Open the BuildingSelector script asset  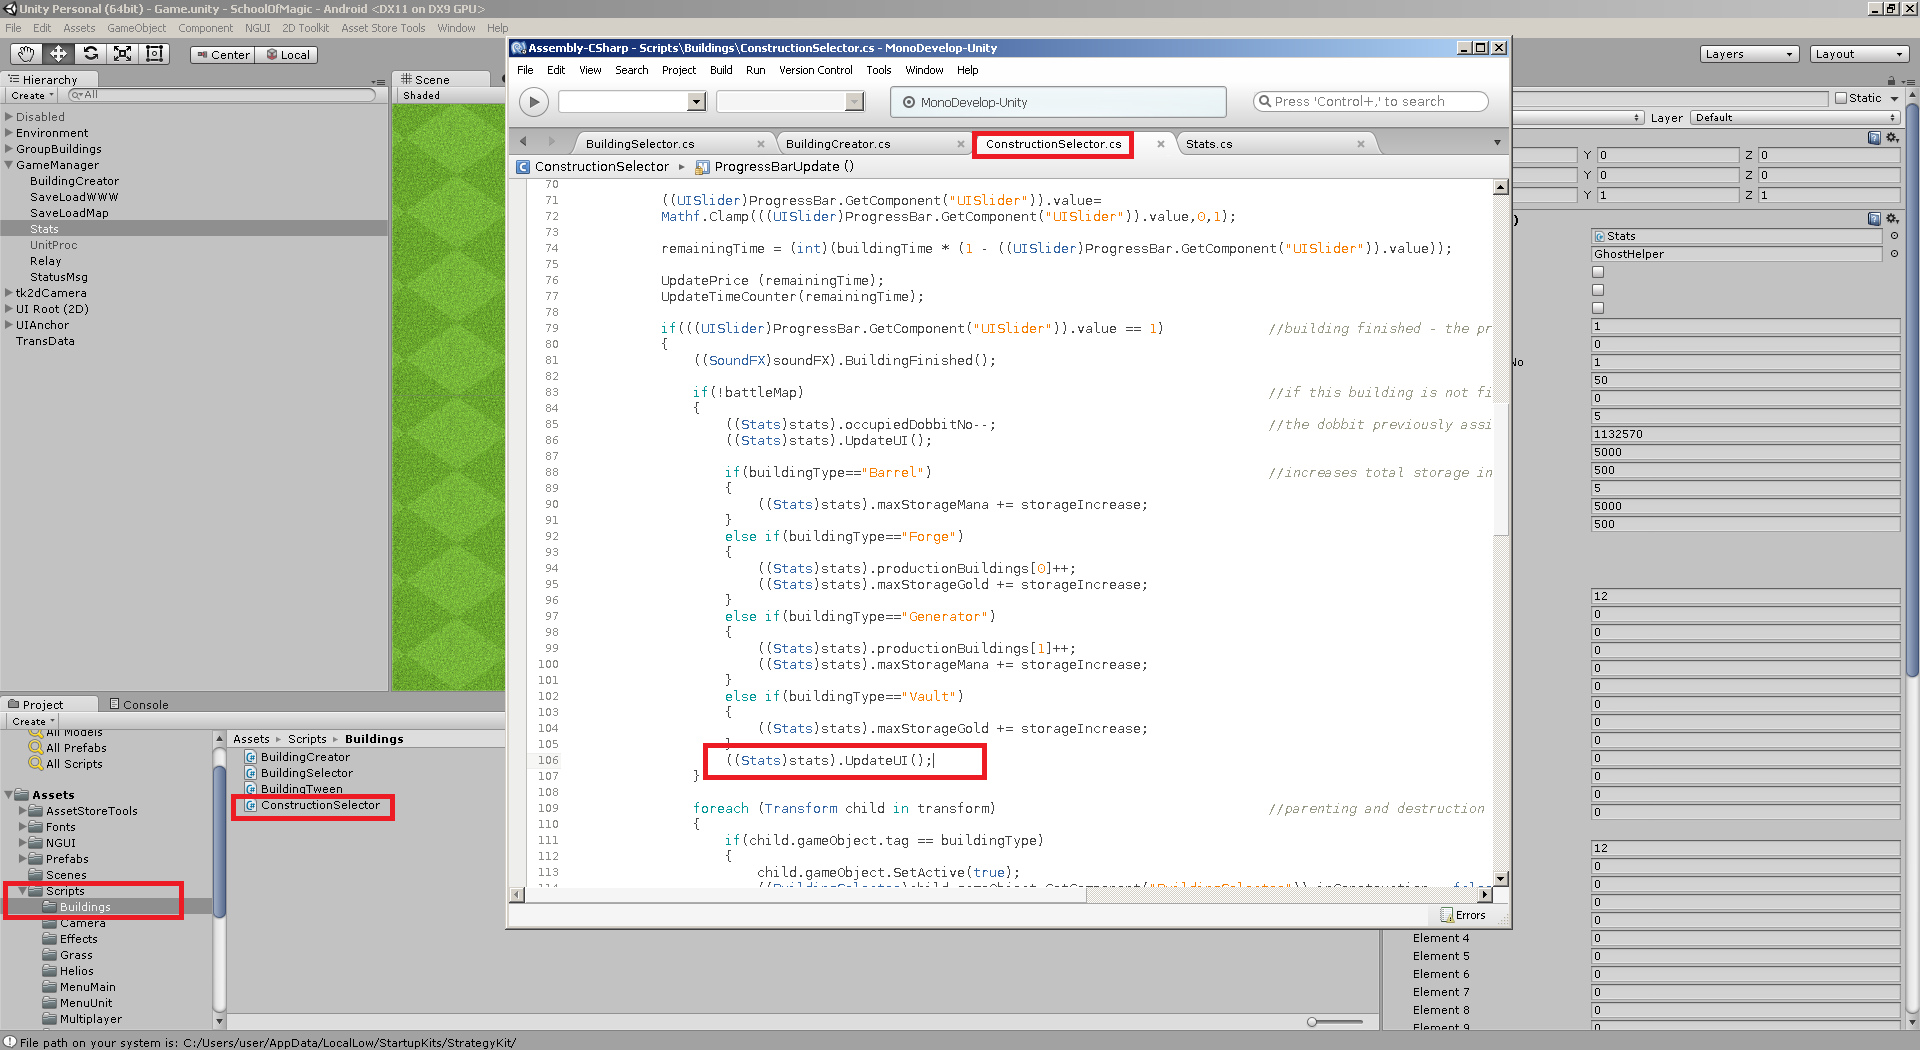[x=306, y=773]
